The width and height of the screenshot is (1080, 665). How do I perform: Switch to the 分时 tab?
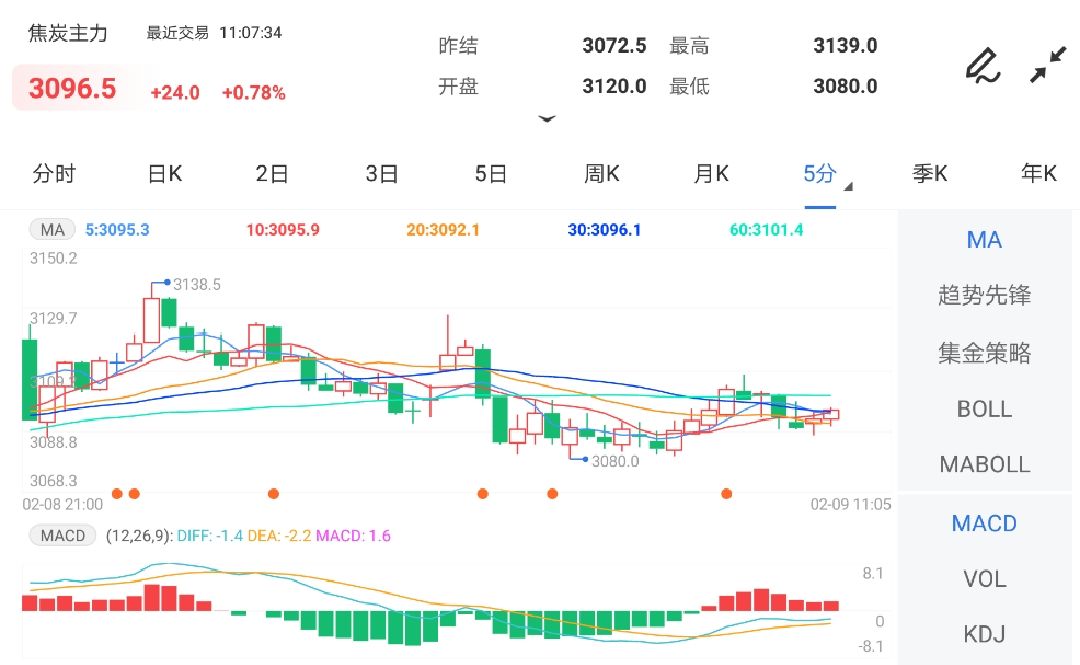(54, 174)
